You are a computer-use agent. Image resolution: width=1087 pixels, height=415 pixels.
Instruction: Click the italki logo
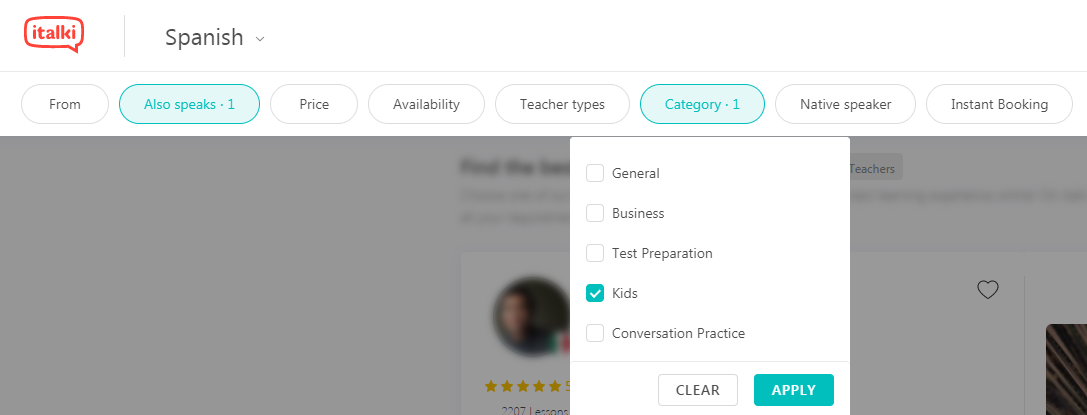pyautogui.click(x=54, y=35)
